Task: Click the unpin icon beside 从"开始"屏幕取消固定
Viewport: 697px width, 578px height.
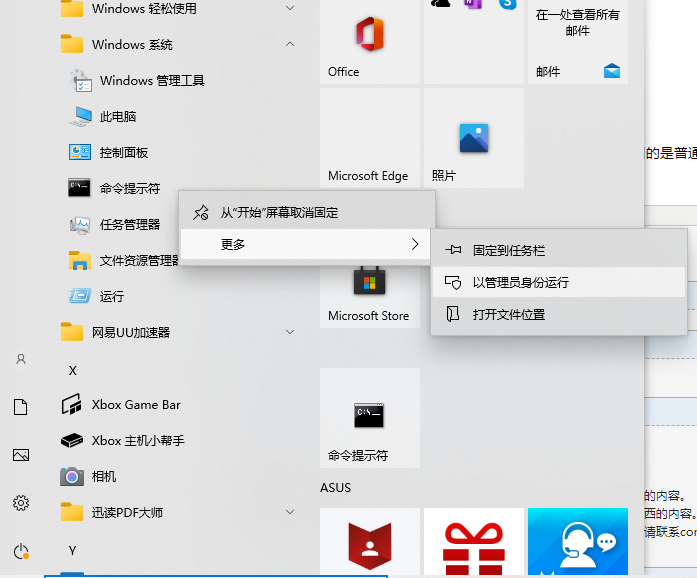Action: click(201, 213)
